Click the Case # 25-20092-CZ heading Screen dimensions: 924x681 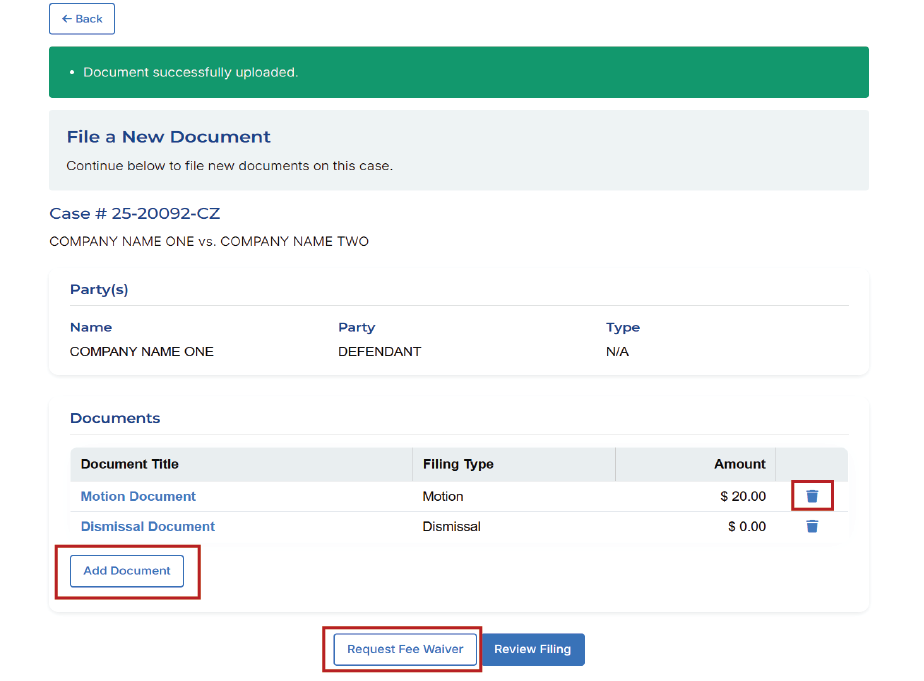pos(135,213)
